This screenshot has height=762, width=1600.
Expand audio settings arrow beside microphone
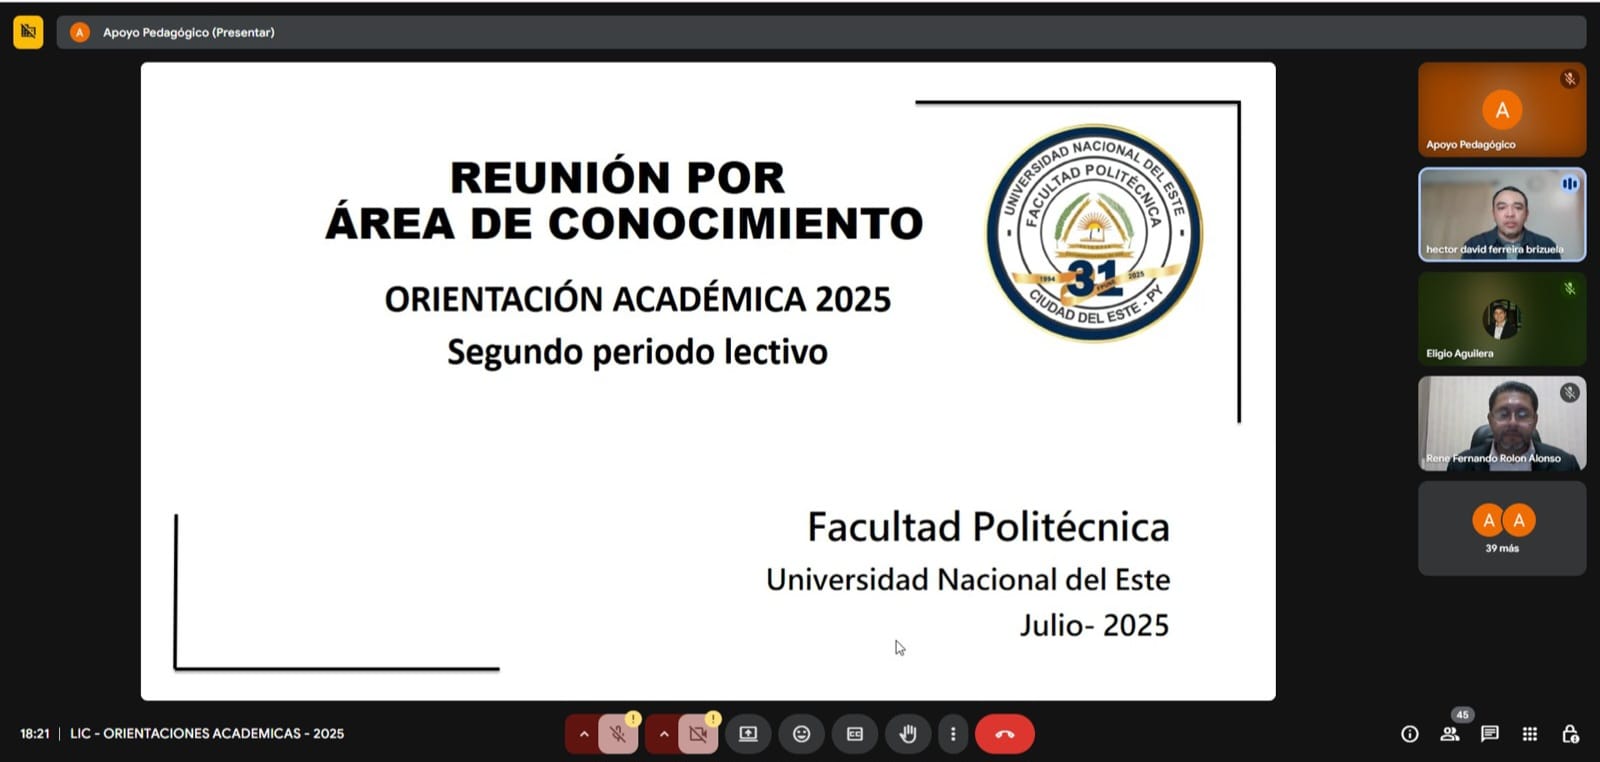tap(583, 734)
